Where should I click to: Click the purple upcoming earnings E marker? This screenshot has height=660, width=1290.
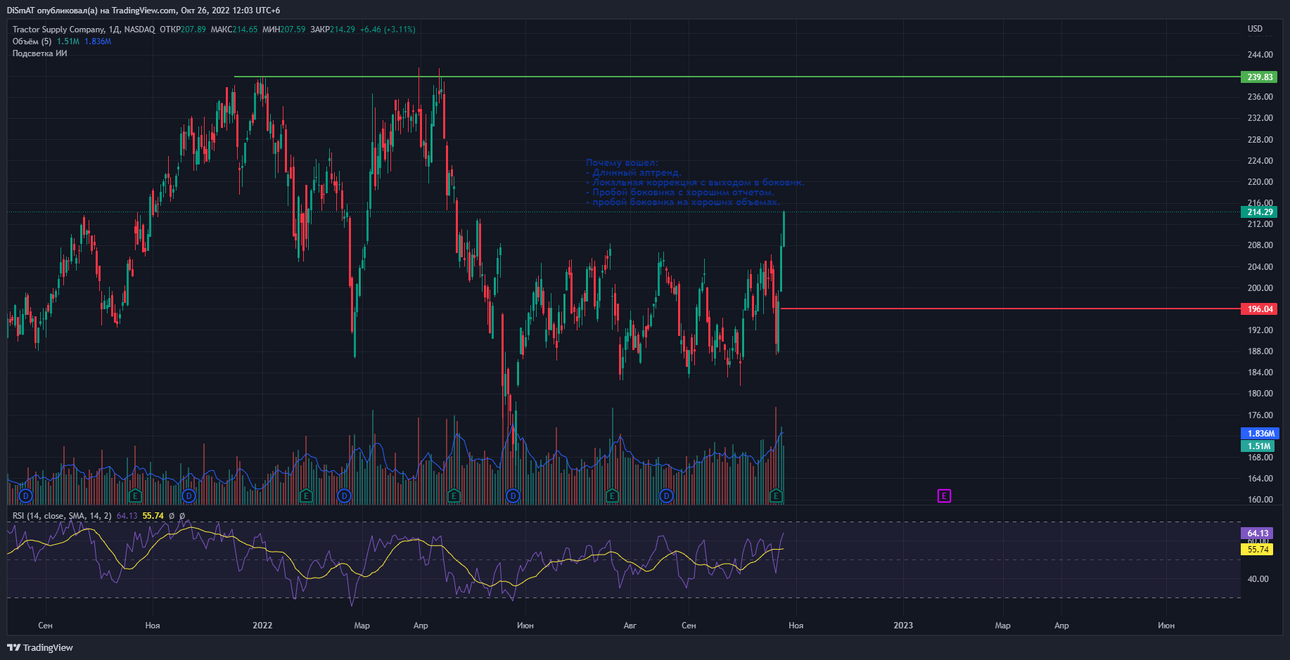click(x=944, y=496)
